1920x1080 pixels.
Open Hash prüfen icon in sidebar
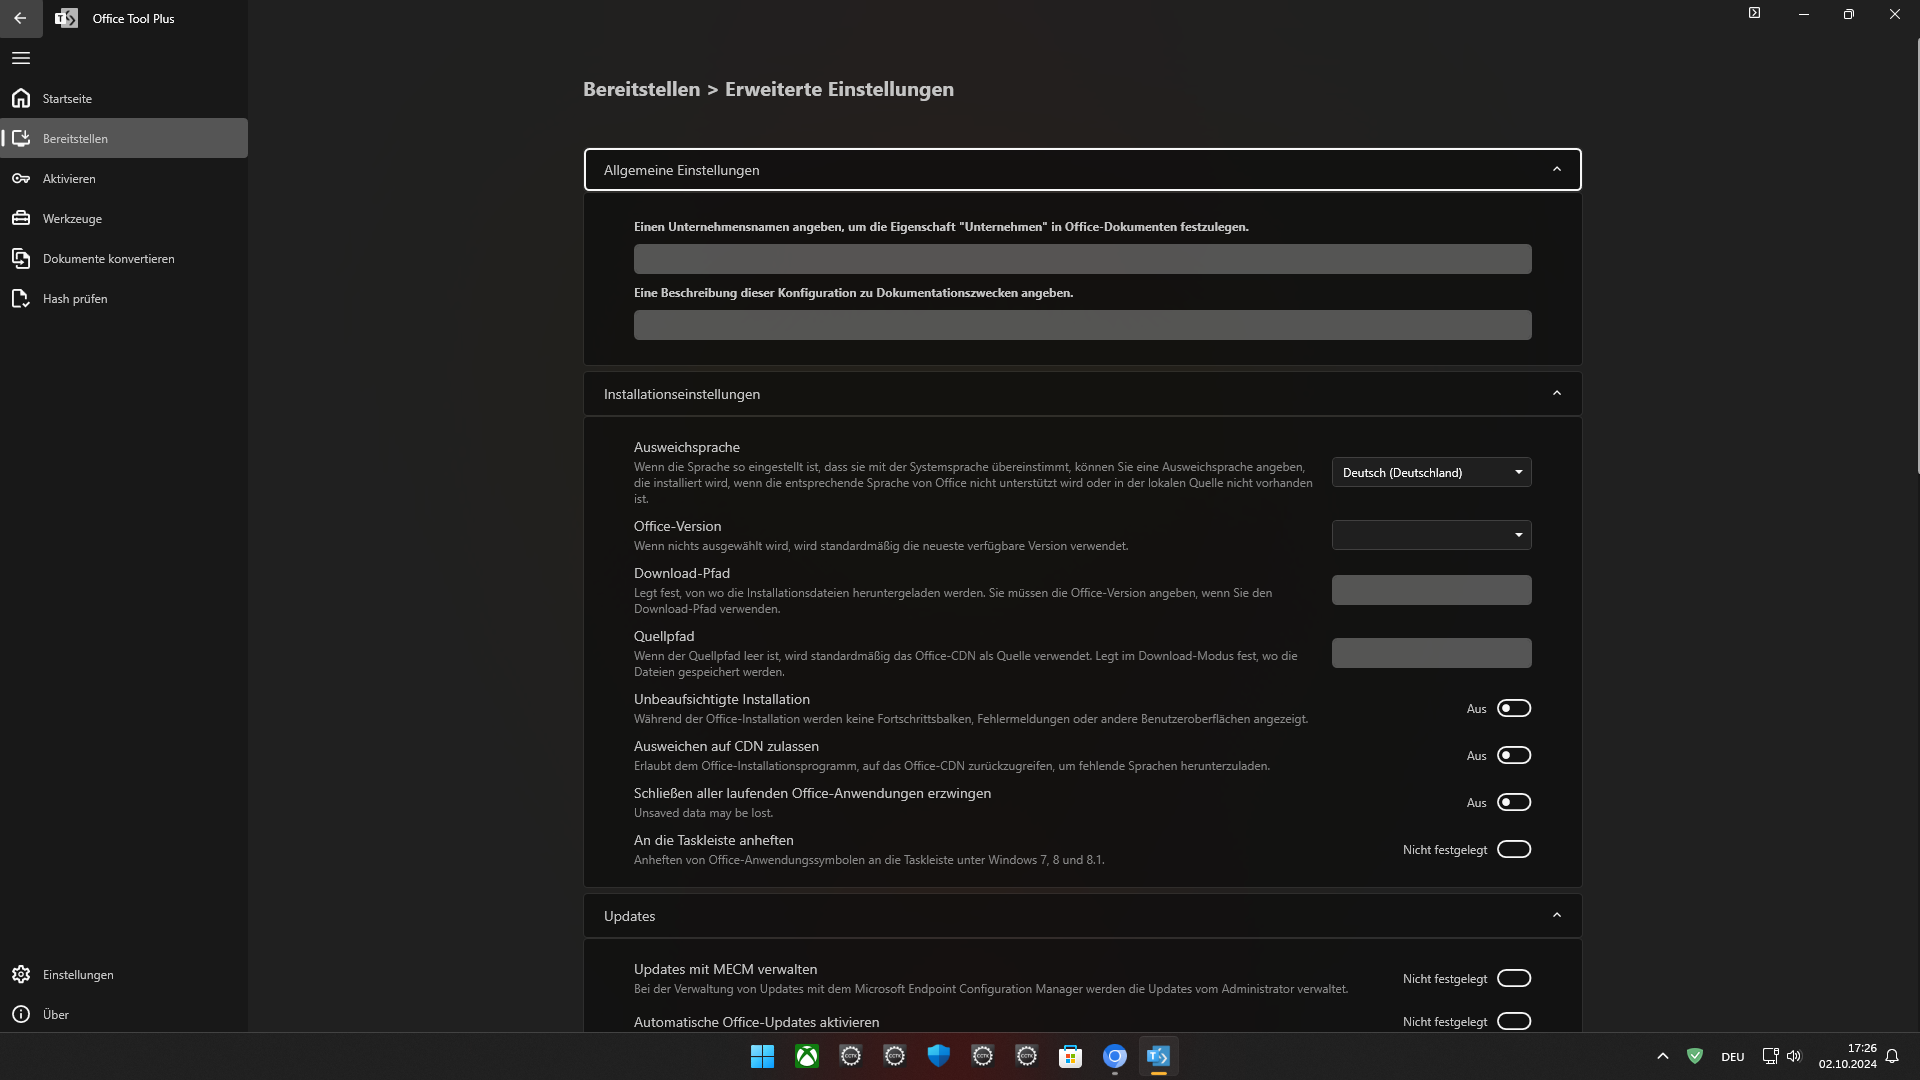[x=21, y=298]
